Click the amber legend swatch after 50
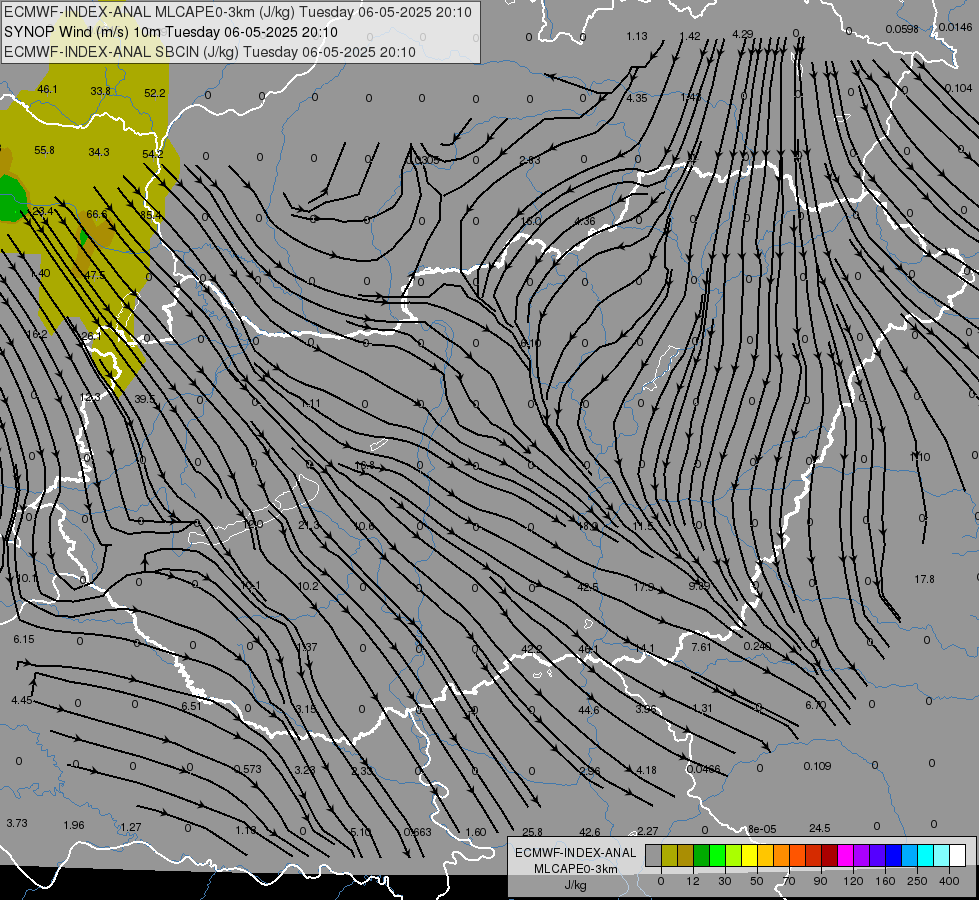This screenshot has height=900, width=979. [765, 855]
